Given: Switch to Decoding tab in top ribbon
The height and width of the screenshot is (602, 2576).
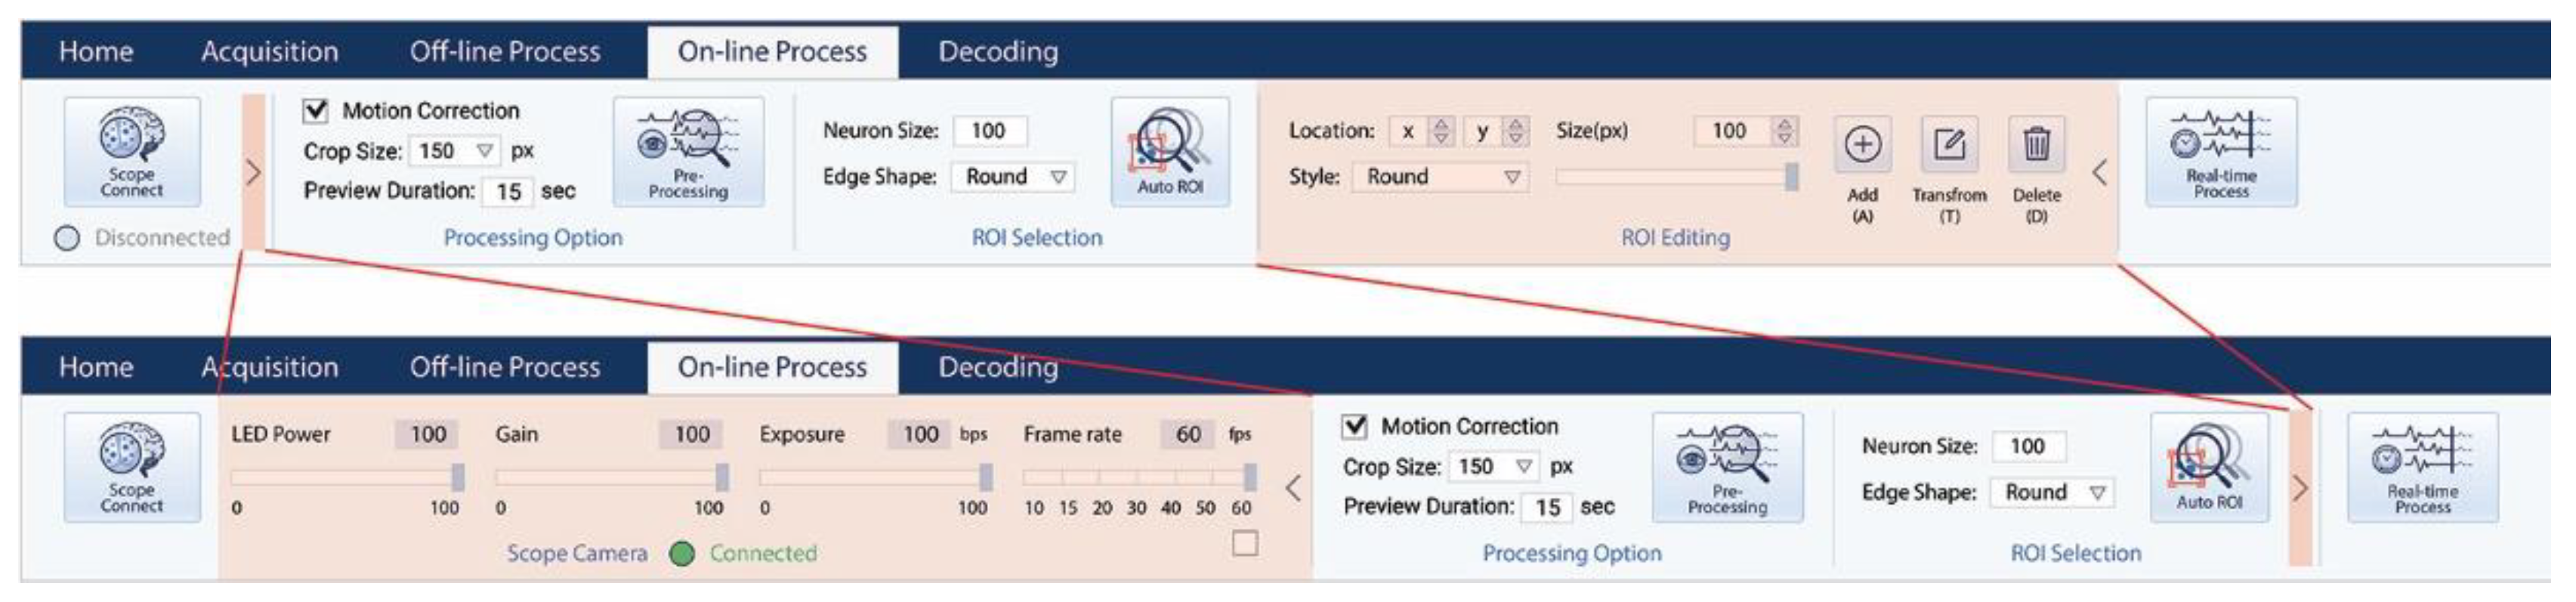Looking at the screenshot, I should (x=997, y=52).
